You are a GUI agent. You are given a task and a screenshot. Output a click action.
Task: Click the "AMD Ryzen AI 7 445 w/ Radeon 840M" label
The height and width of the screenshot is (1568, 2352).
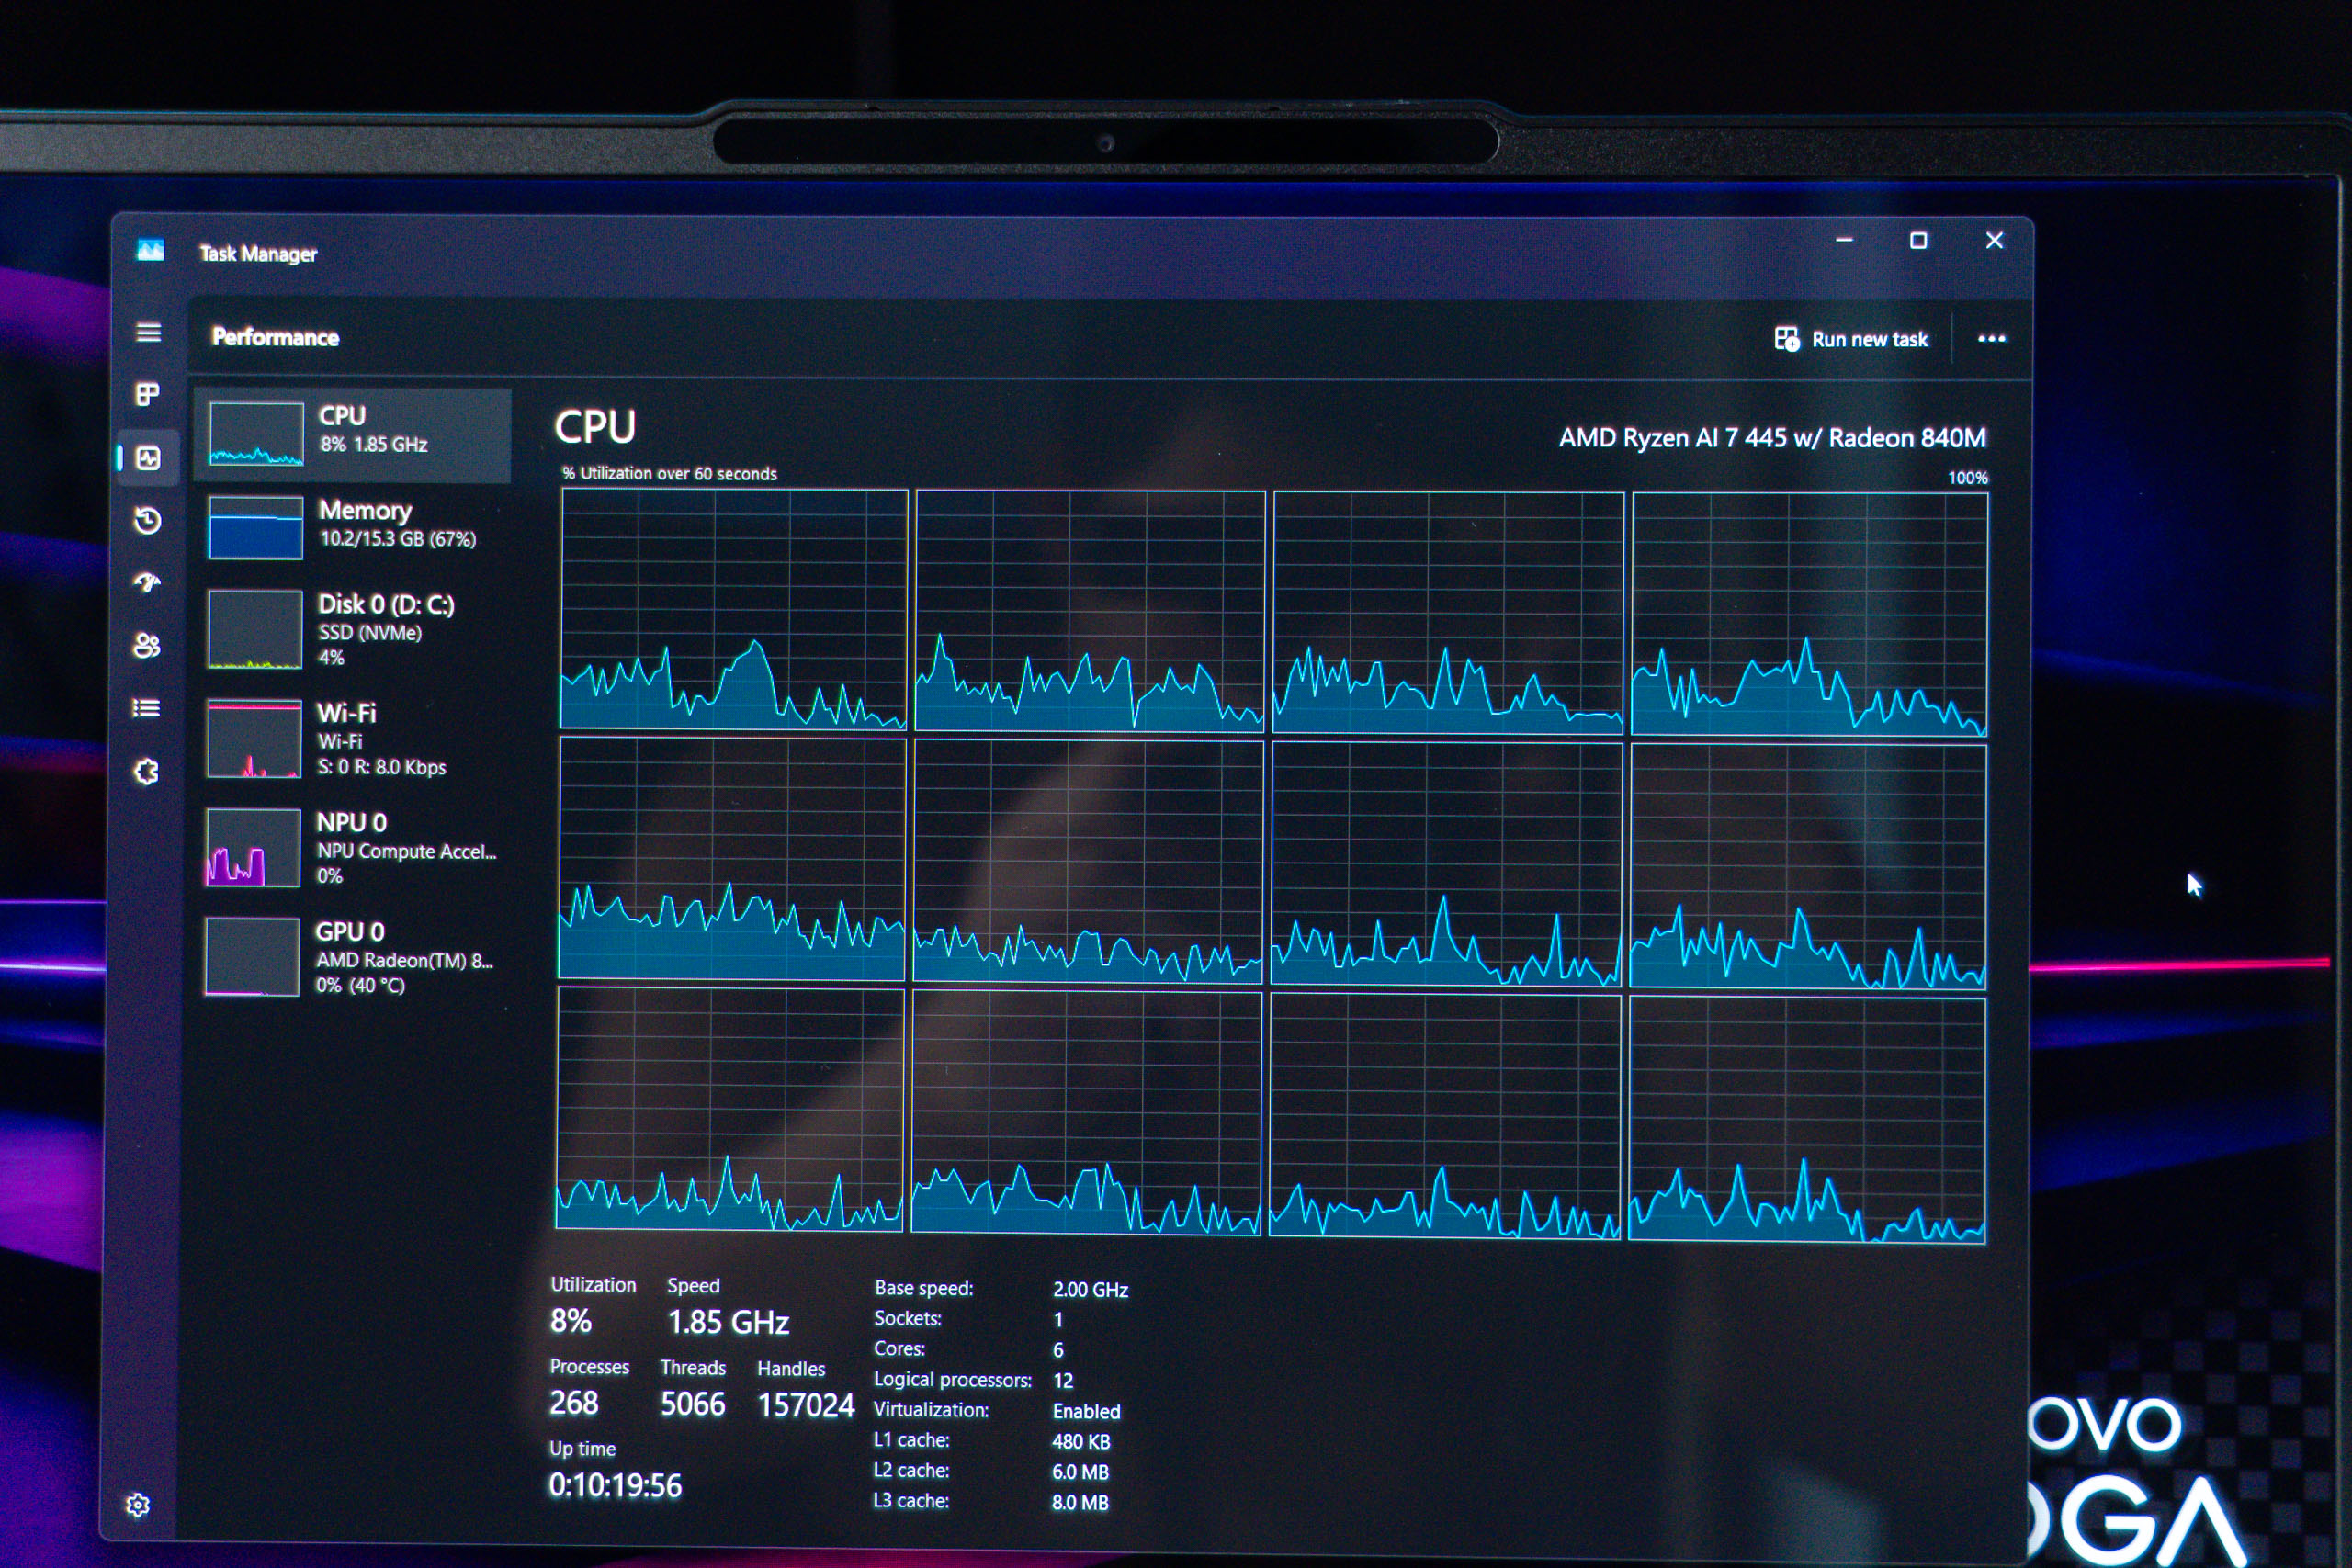[1772, 438]
